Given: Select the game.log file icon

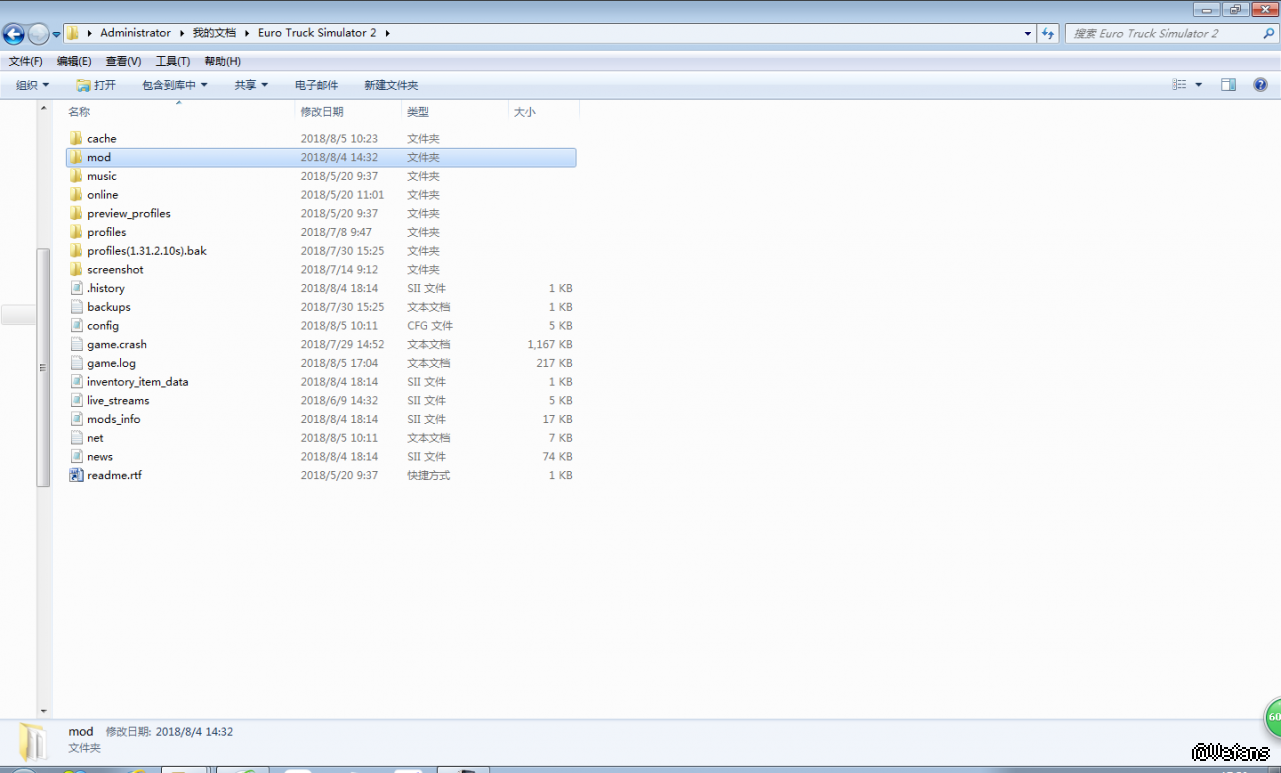Looking at the screenshot, I should (x=76, y=364).
